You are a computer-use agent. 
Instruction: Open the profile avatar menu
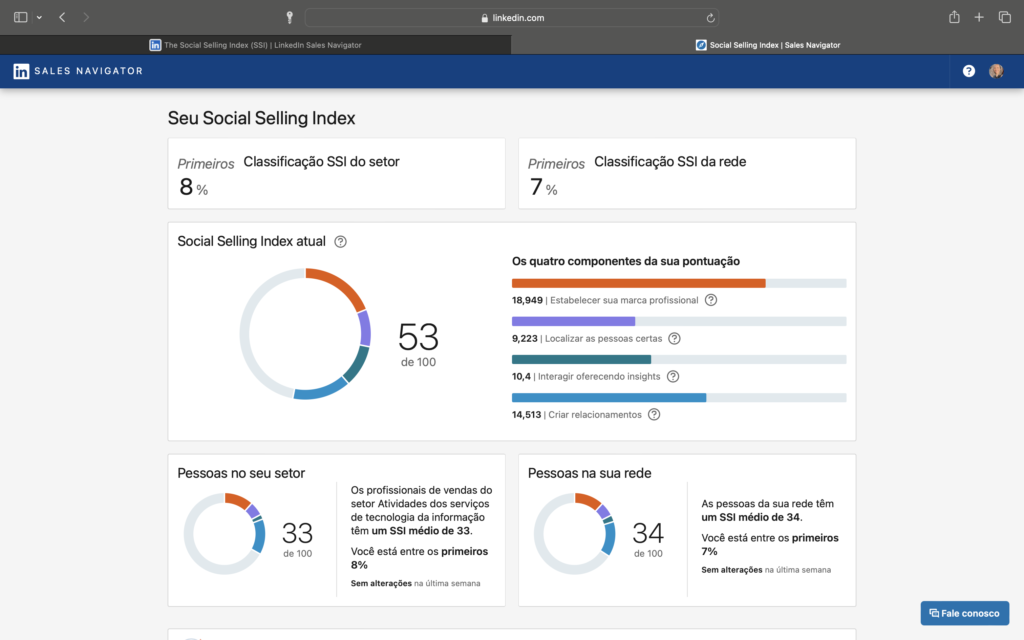996,71
